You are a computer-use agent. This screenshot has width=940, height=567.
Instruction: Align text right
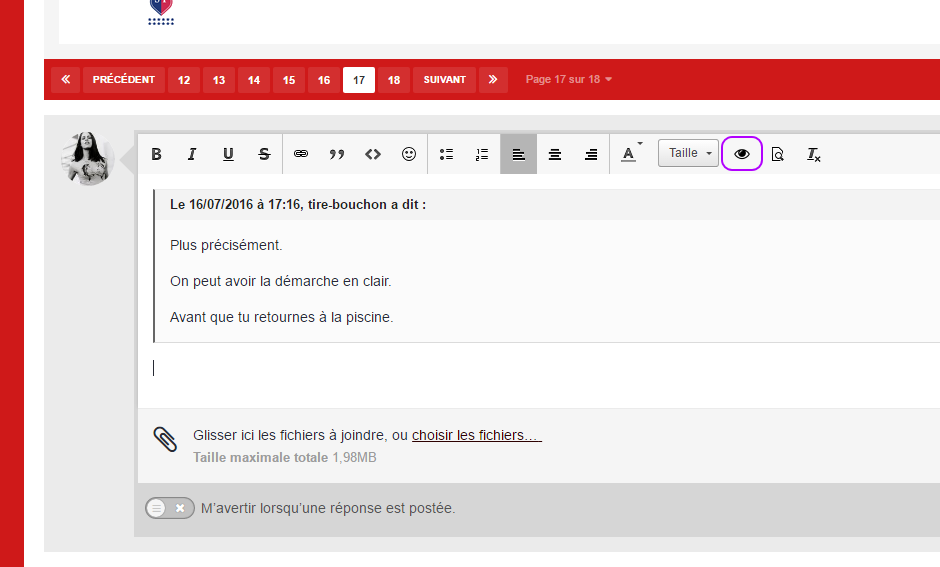(591, 154)
